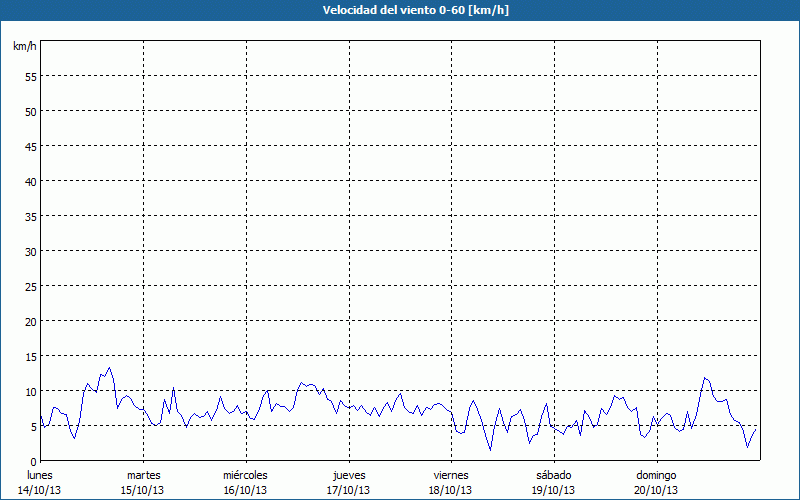Click the chart title 'Velocidad del viento 0-60'
Image resolution: width=800 pixels, height=500 pixels.
click(399, 11)
